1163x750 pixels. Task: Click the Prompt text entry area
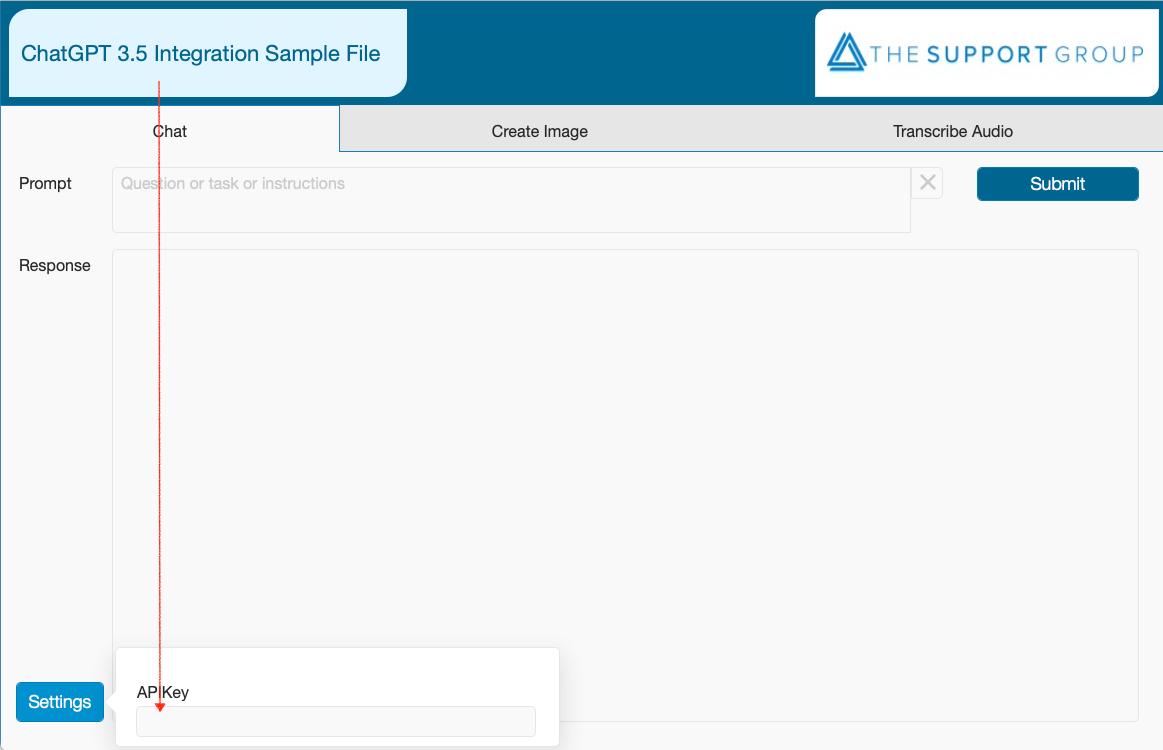click(x=510, y=198)
